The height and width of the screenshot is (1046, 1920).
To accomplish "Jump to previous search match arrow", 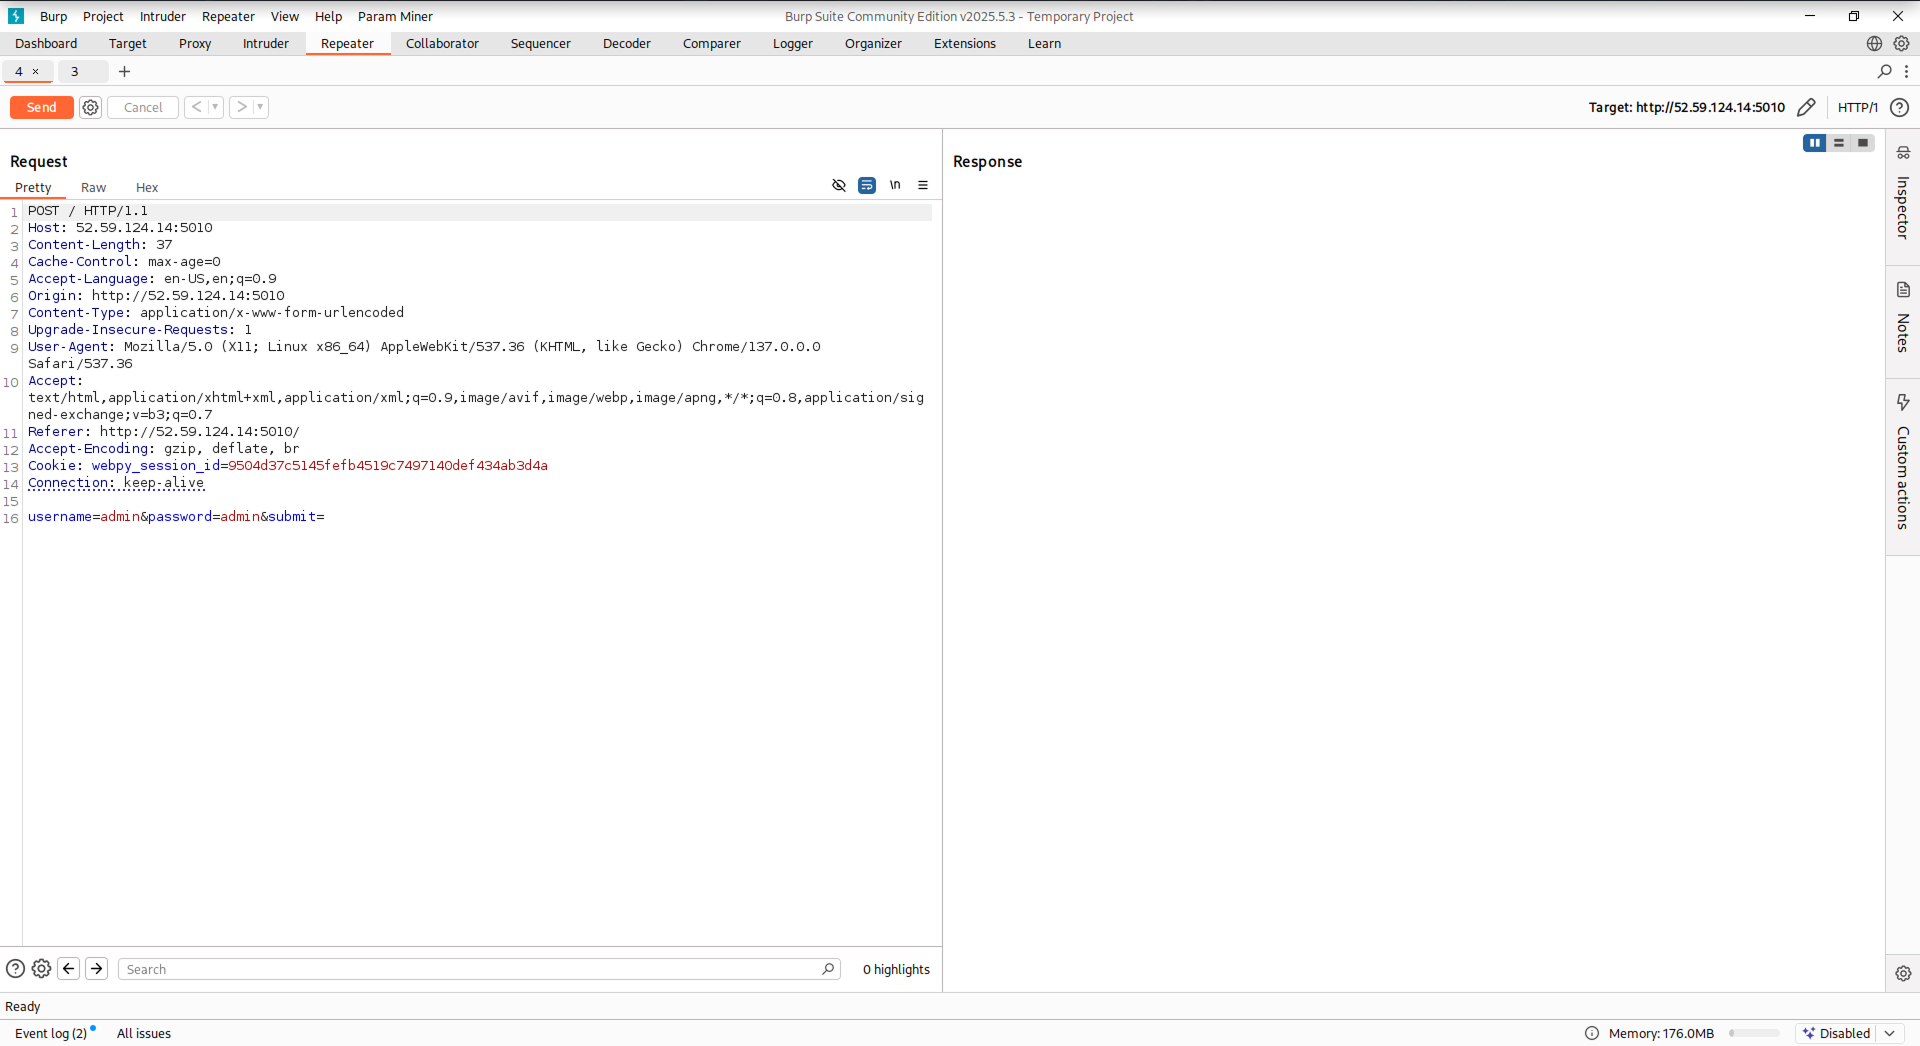I will click(69, 968).
